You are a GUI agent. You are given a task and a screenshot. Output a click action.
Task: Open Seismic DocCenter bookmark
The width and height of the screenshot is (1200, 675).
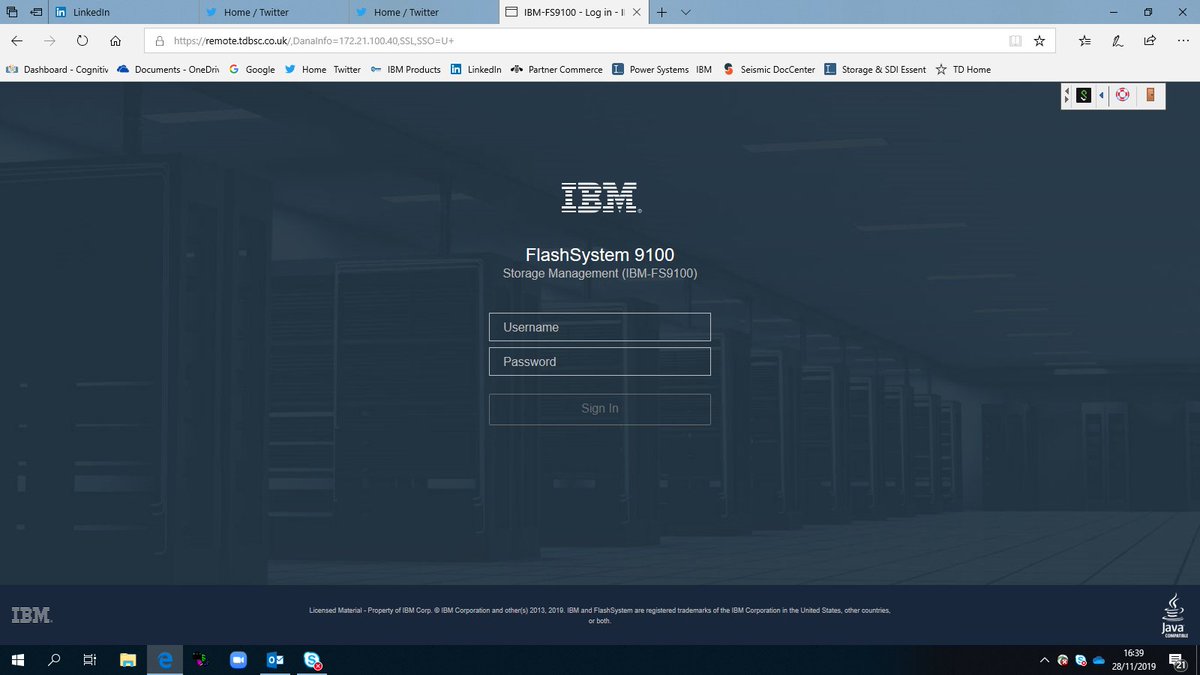coord(768,70)
